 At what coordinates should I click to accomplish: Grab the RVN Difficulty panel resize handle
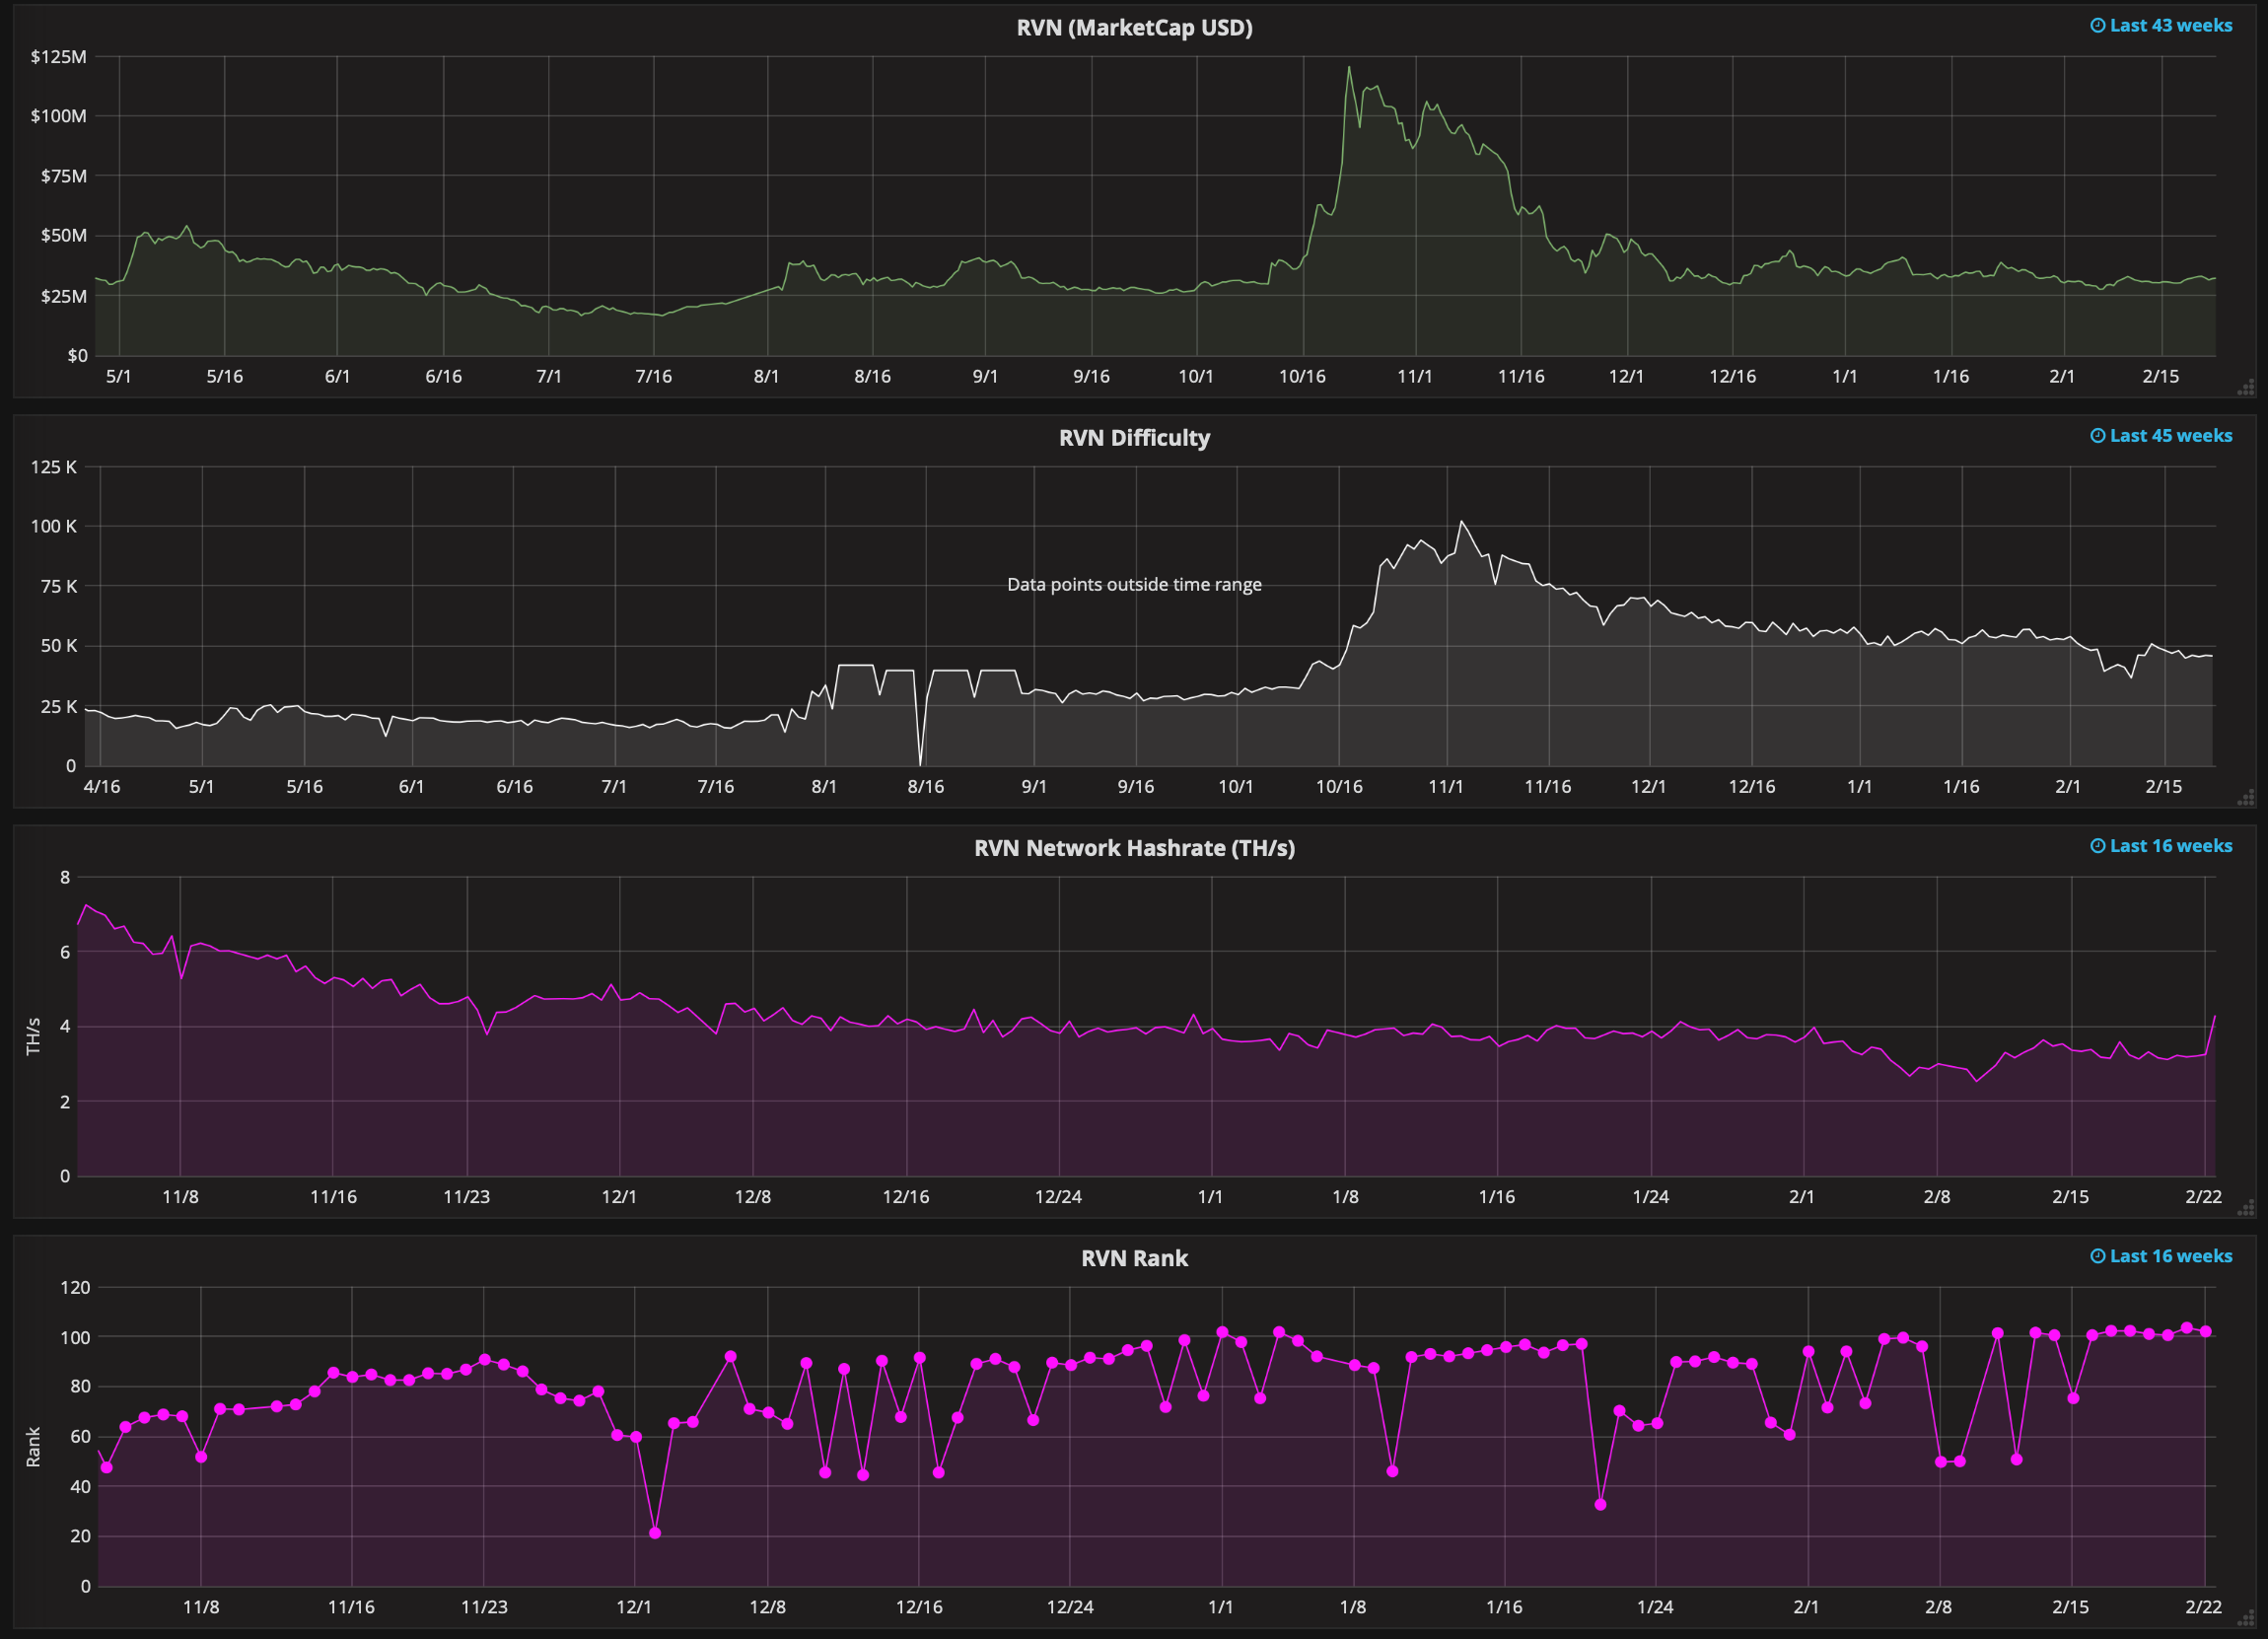pos(2245,797)
